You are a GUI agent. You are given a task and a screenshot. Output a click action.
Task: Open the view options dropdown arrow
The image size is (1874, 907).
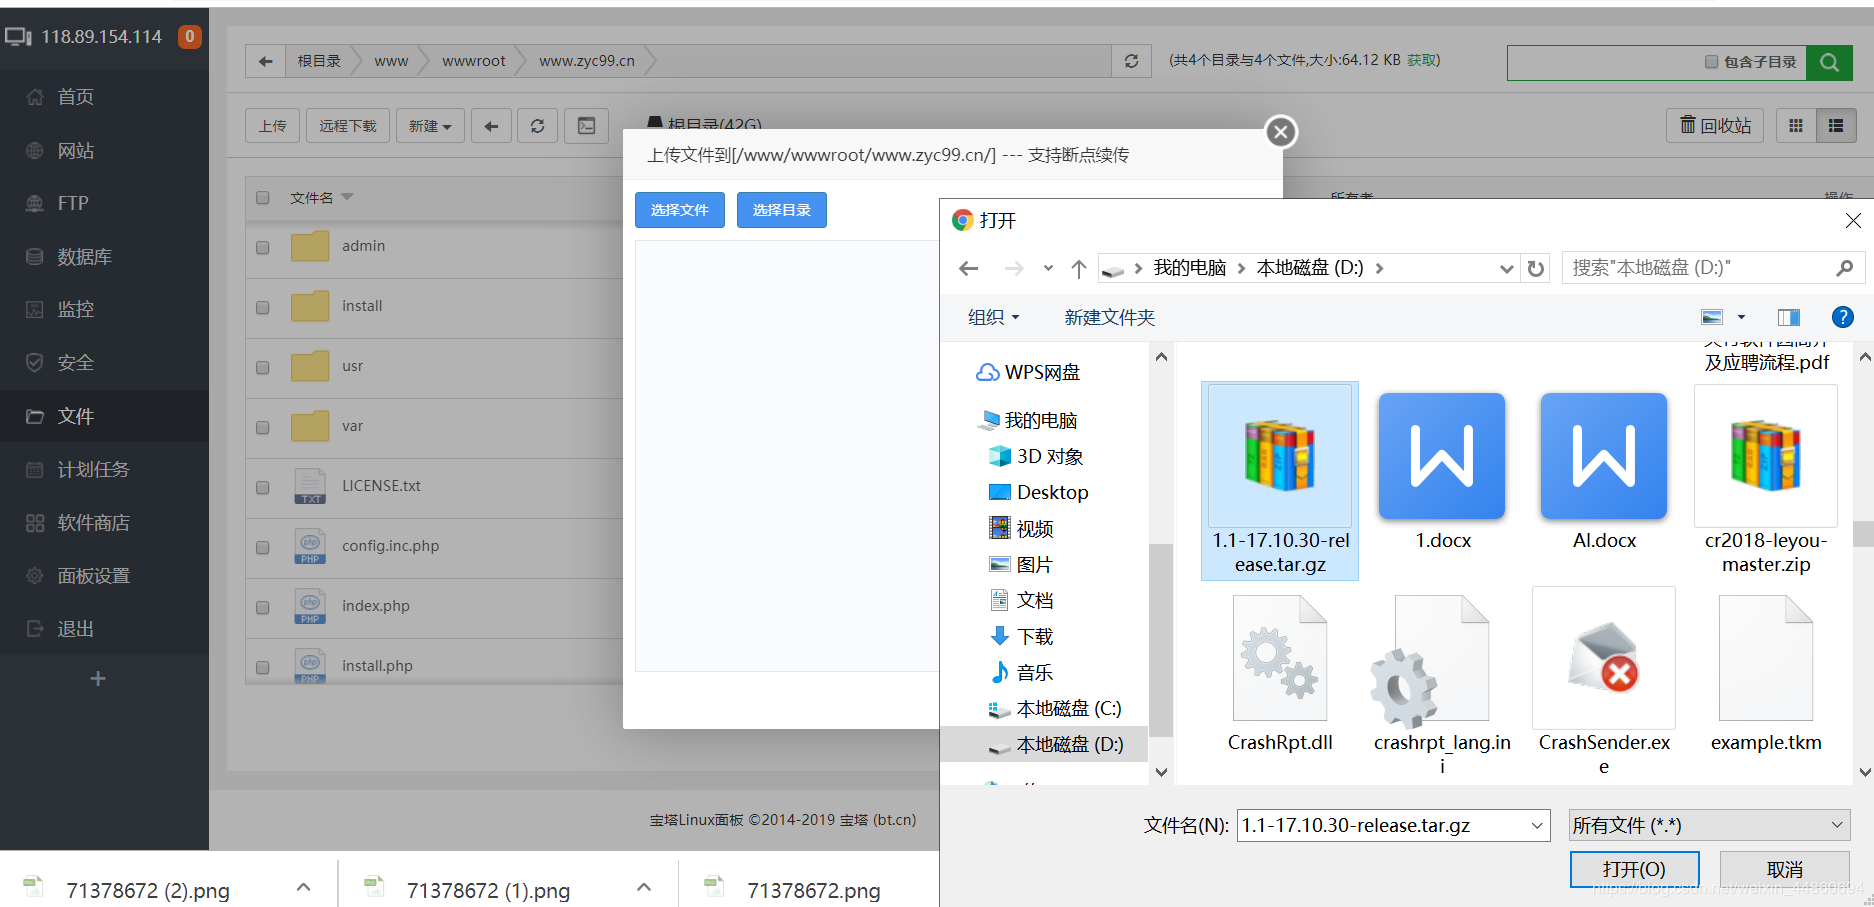1741,317
